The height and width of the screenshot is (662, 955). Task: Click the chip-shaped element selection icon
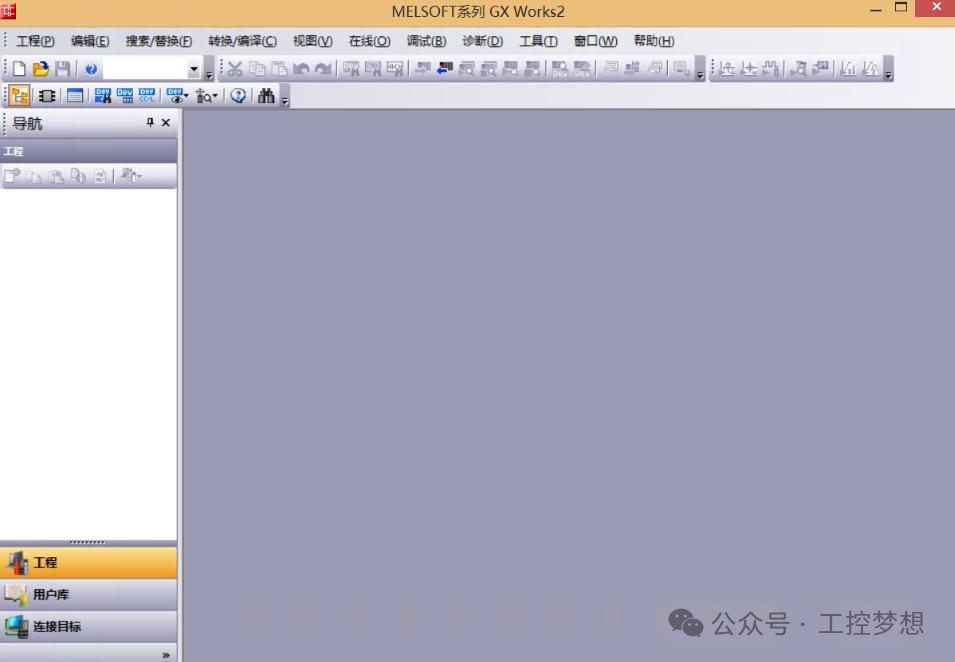(x=47, y=96)
